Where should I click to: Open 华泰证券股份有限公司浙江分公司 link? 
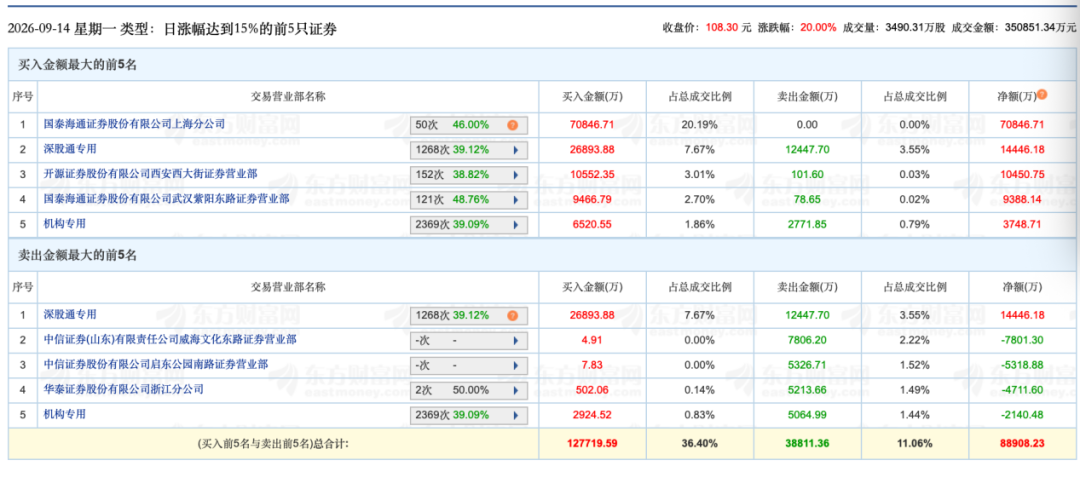coord(124,388)
